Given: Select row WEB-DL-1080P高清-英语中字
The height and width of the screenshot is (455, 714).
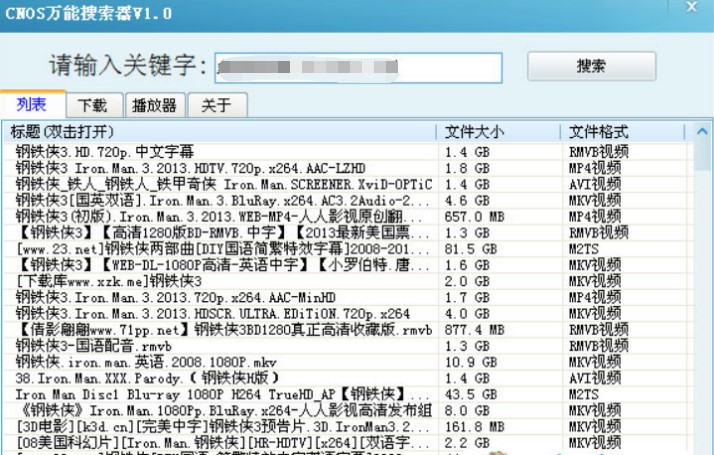Looking at the screenshot, I should click(348, 265).
